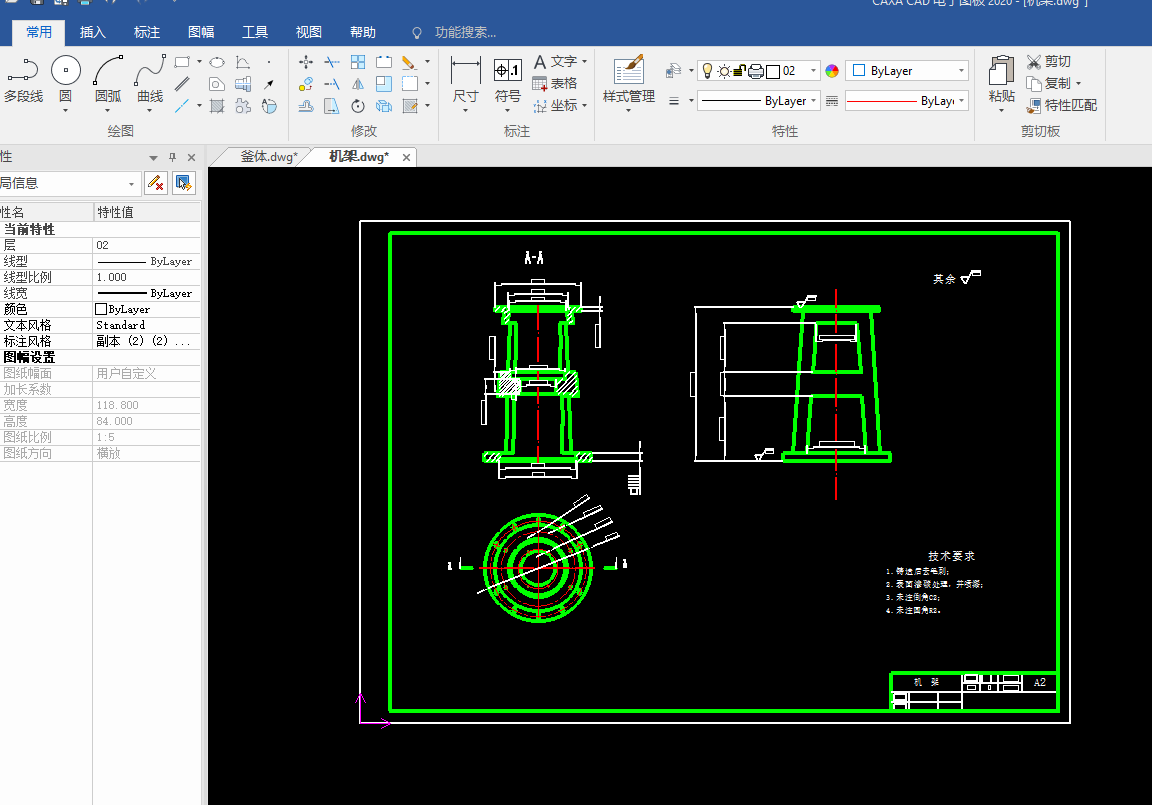
Task: Open the layer 02 dropdown
Action: pos(813,71)
